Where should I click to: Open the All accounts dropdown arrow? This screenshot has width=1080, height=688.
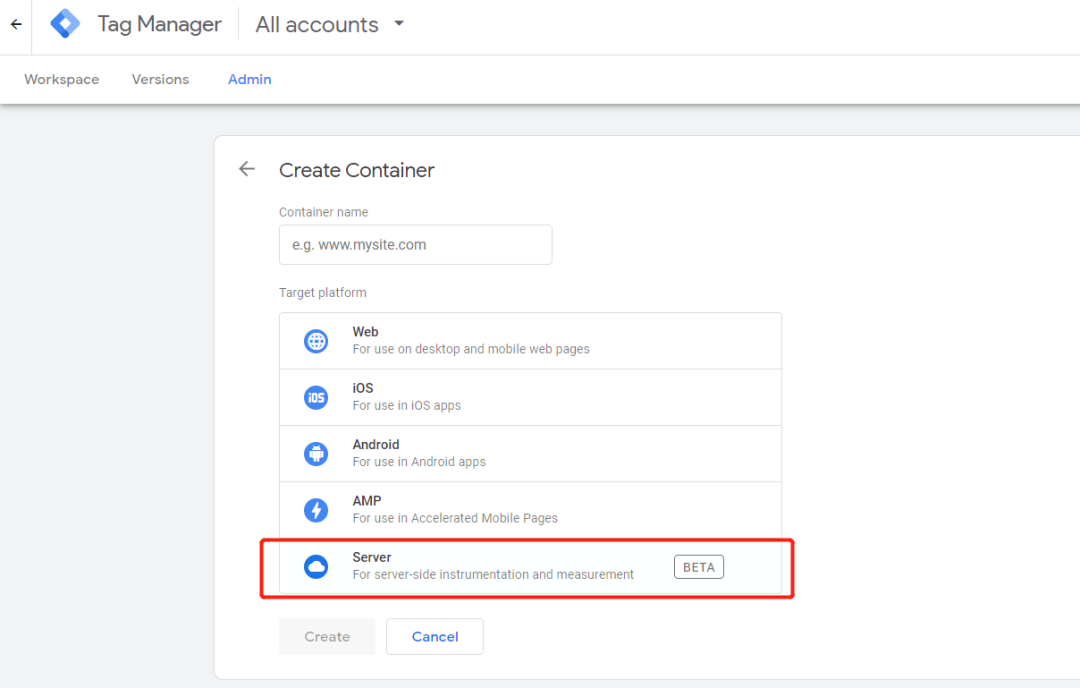pyautogui.click(x=399, y=23)
